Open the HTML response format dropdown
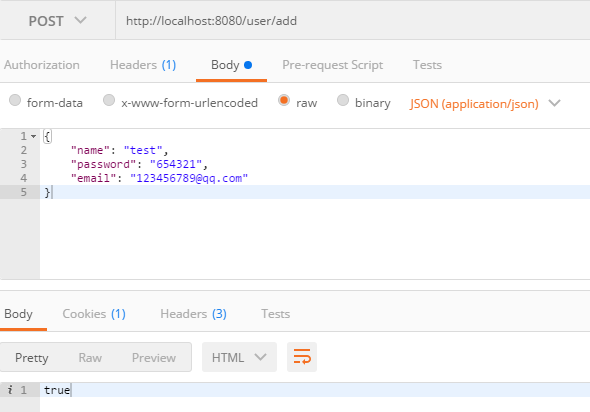This screenshot has width=590, height=412. point(239,357)
